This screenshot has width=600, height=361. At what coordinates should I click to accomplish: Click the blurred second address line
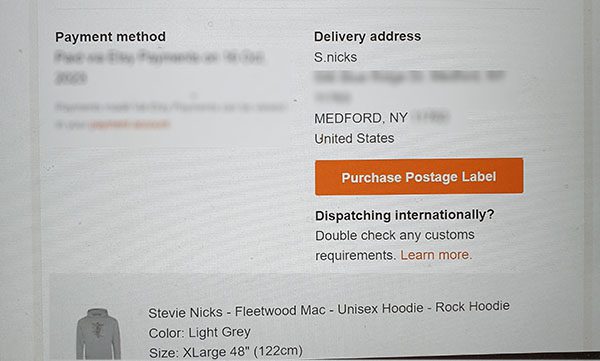[332, 98]
